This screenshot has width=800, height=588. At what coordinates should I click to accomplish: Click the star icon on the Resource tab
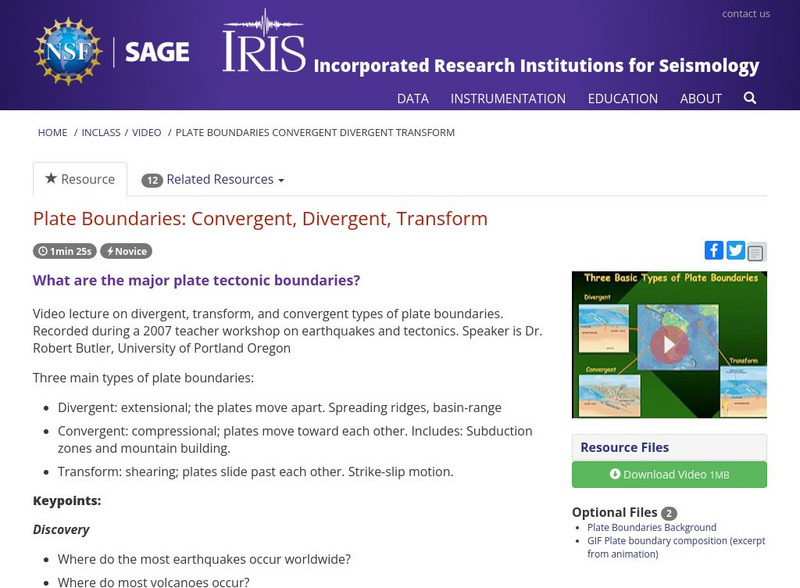pyautogui.click(x=50, y=178)
